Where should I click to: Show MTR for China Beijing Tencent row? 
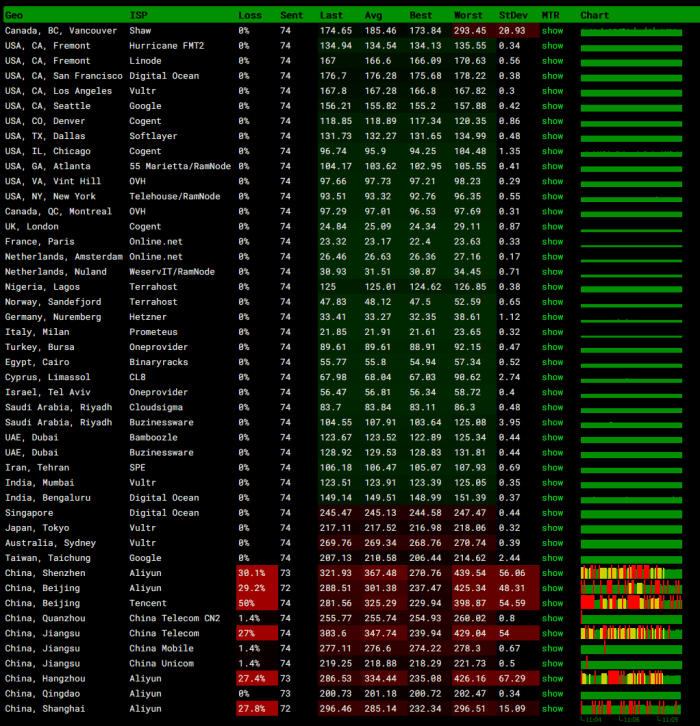tap(552, 603)
